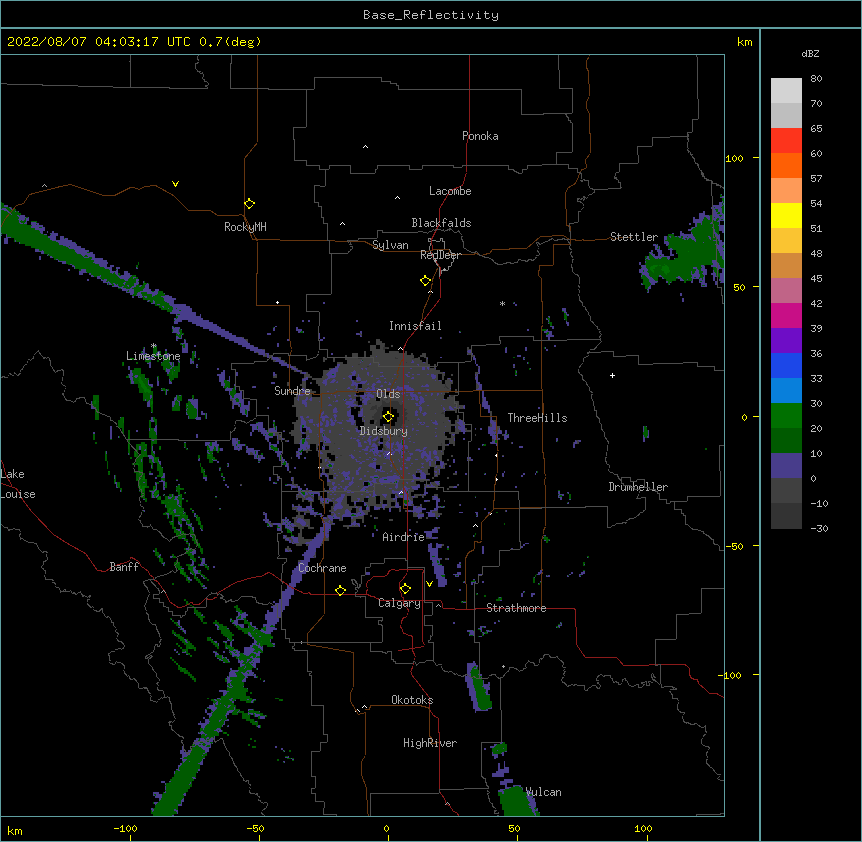862x842 pixels.
Task: Click the Stettler city label
Action: pos(634,237)
